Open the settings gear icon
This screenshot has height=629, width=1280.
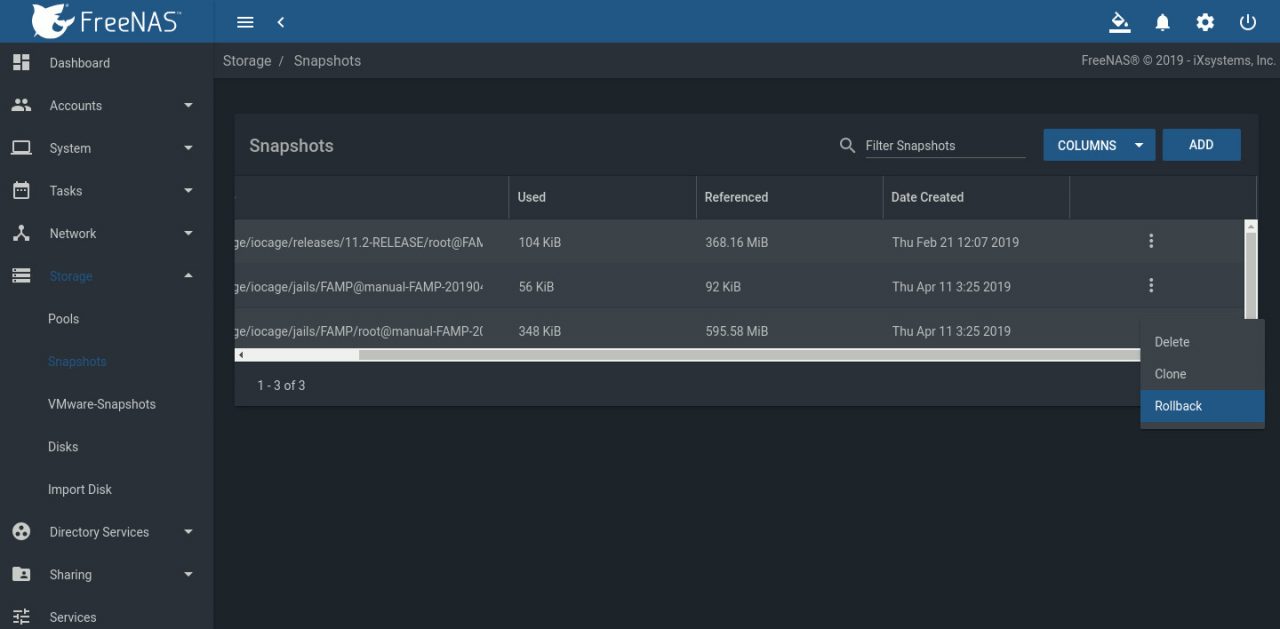[1205, 22]
